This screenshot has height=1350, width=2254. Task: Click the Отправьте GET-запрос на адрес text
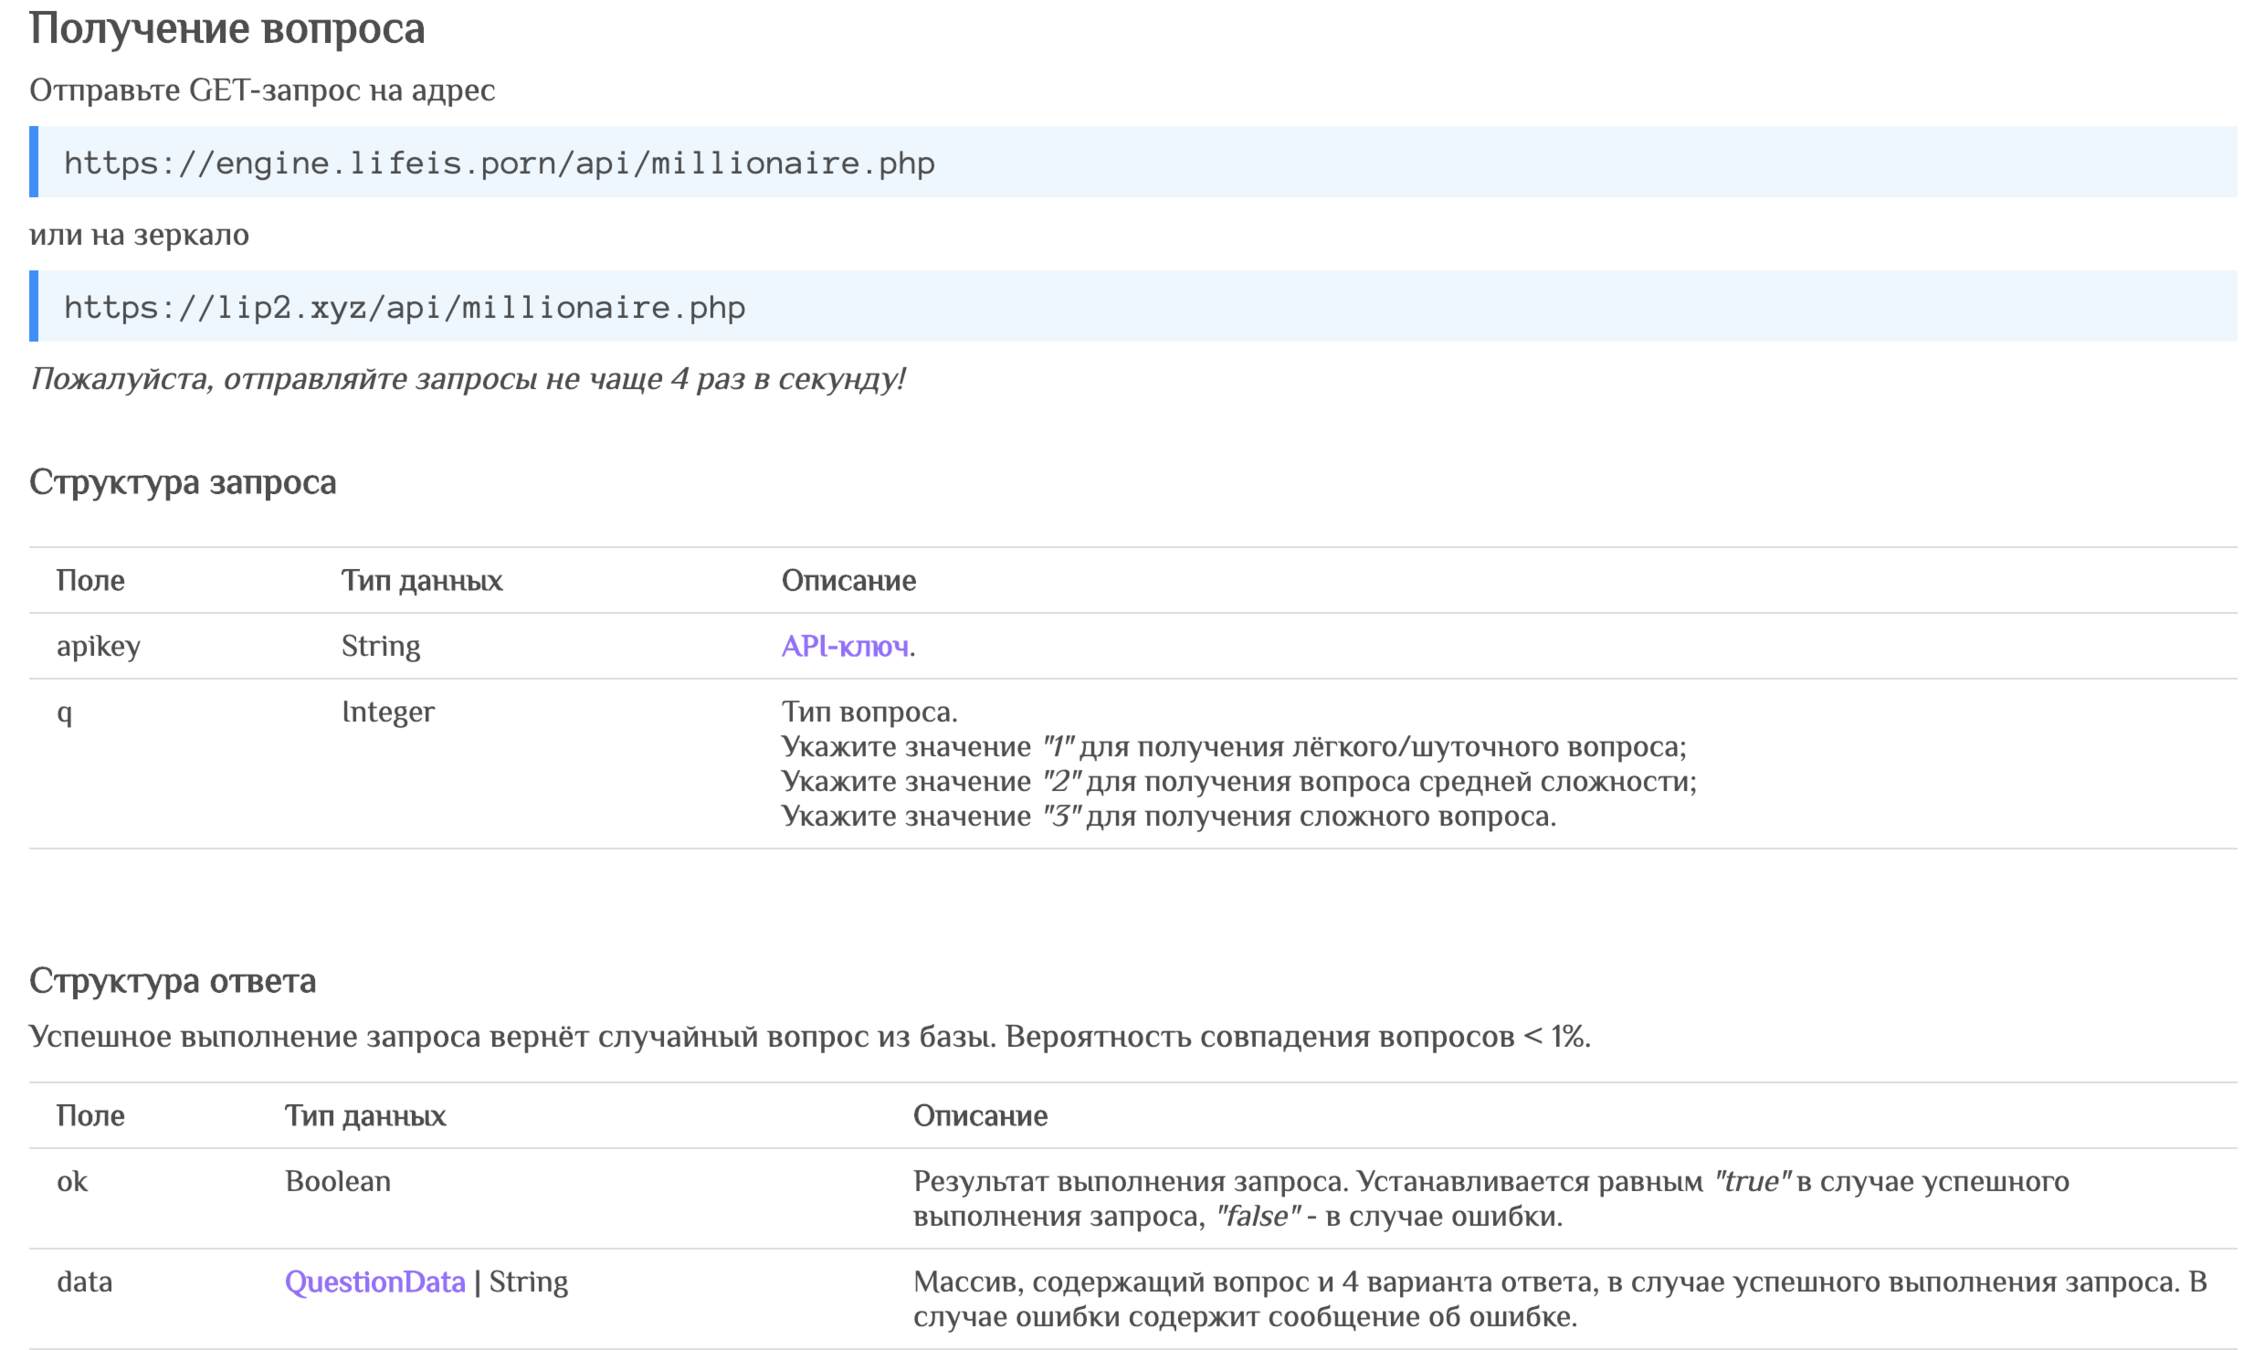tap(262, 90)
